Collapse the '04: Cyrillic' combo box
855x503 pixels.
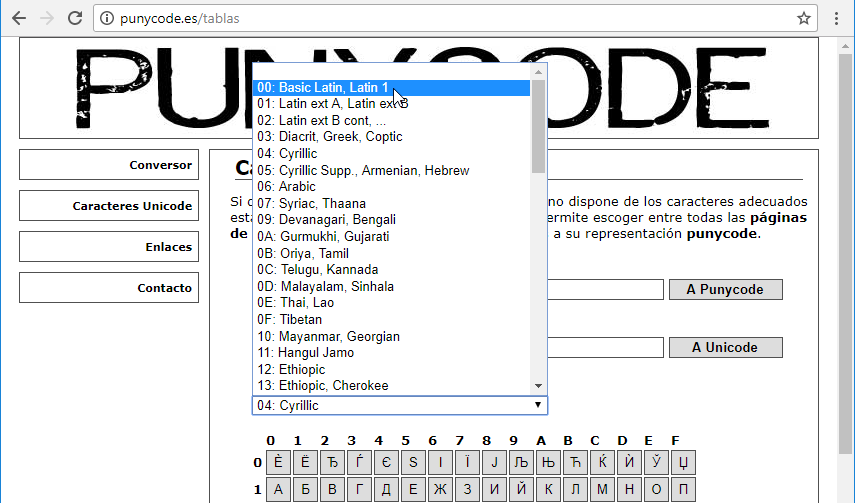(399, 405)
